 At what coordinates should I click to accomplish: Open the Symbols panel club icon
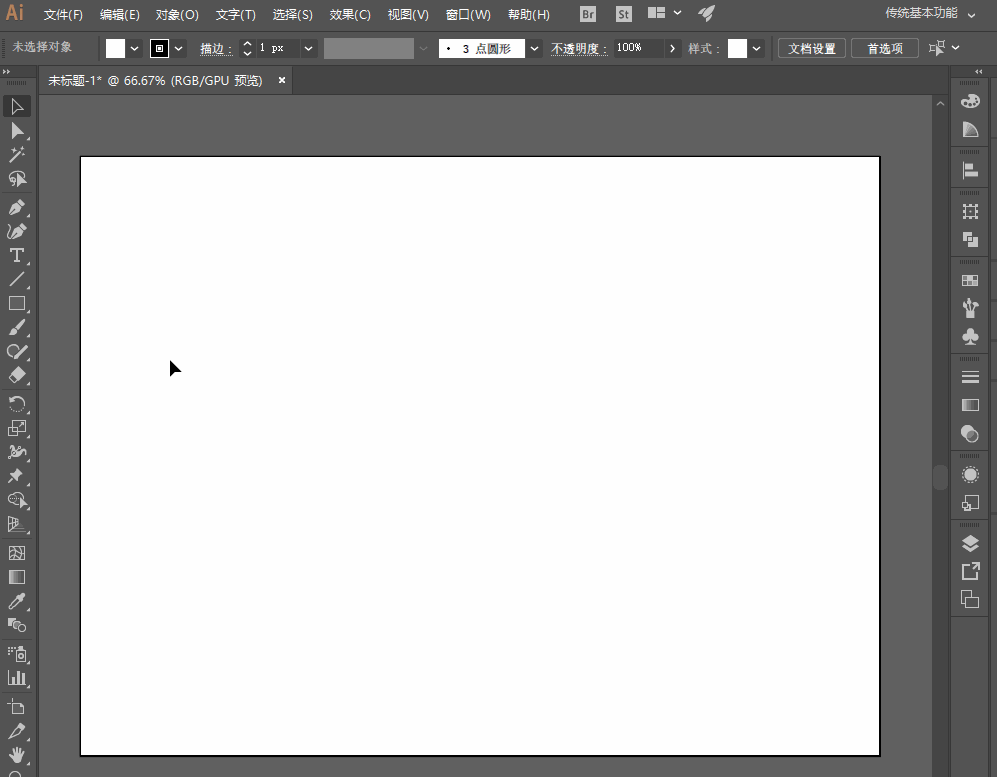click(970, 336)
